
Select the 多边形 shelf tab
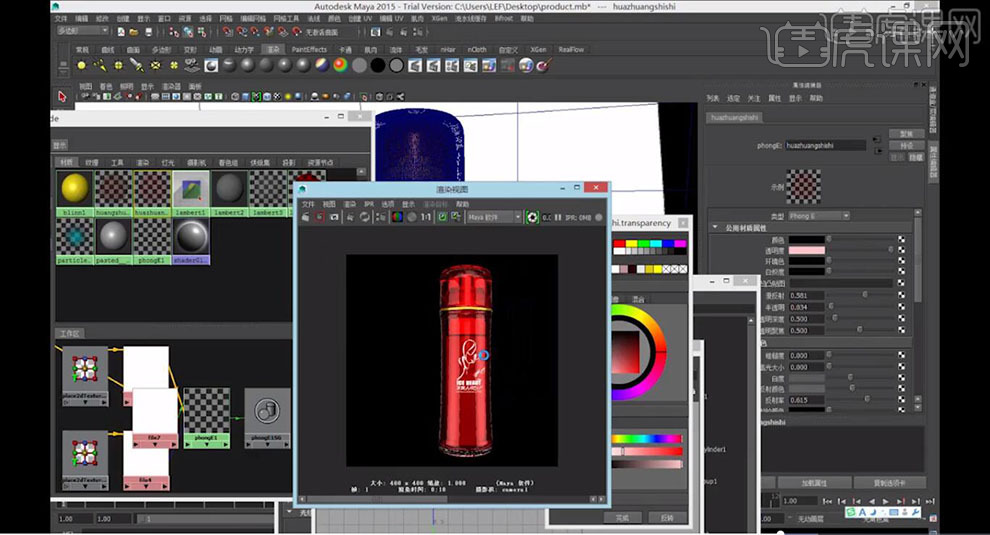click(160, 49)
